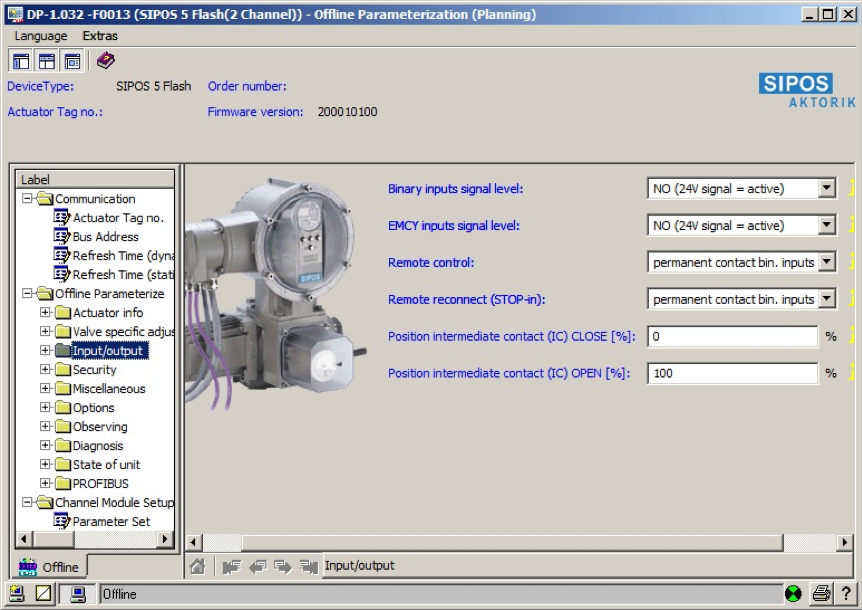
Task: Go forward using the right arrow icon
Action: (283, 566)
